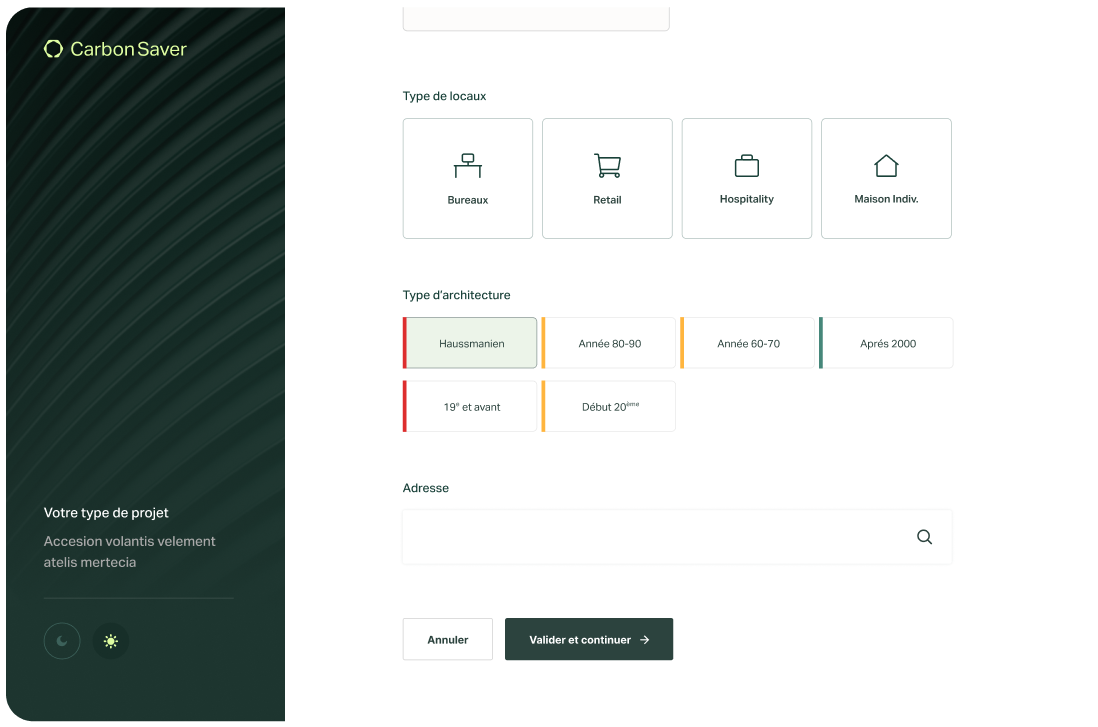The height and width of the screenshot is (727, 1098).
Task: Select the Début 20ème architecture style
Action: point(609,406)
